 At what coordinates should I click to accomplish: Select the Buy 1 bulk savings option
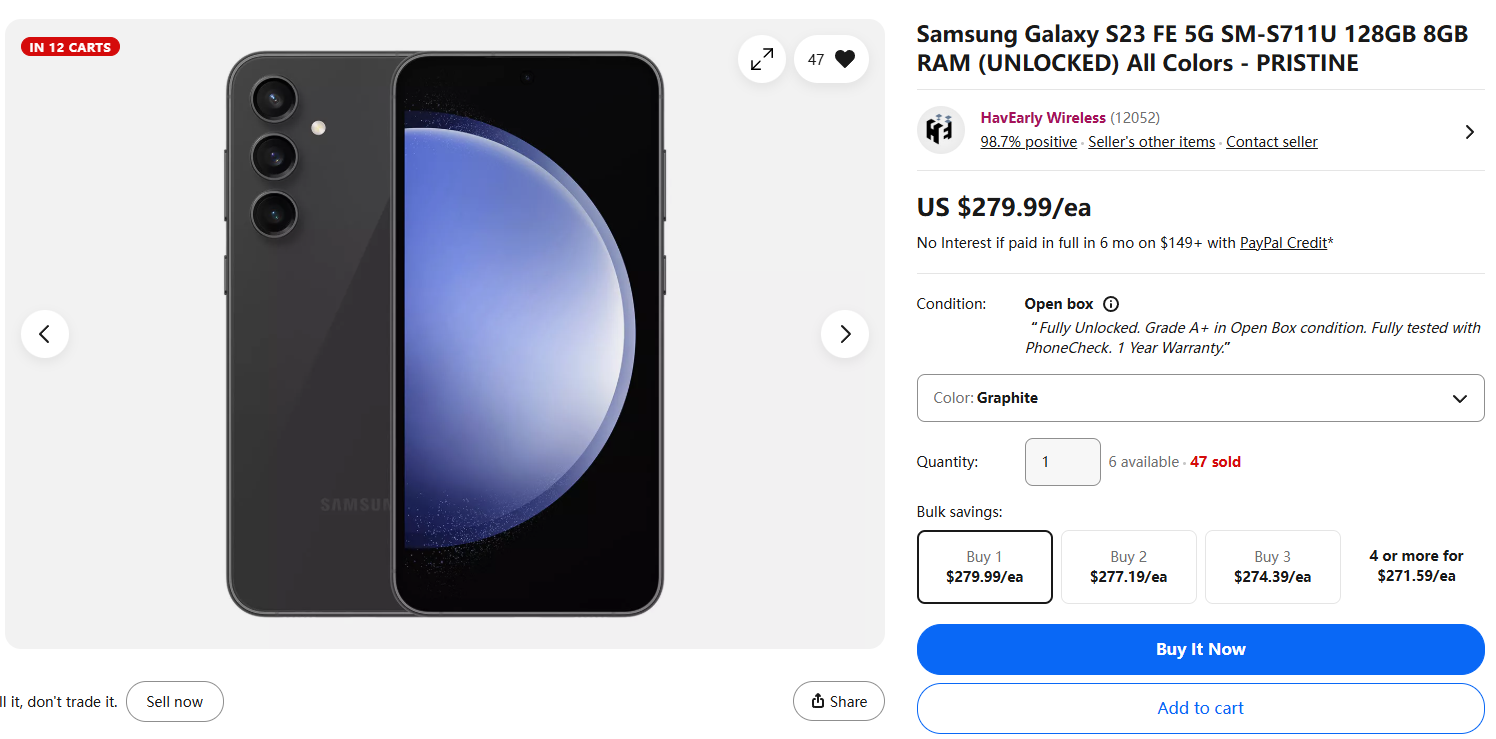tap(984, 567)
